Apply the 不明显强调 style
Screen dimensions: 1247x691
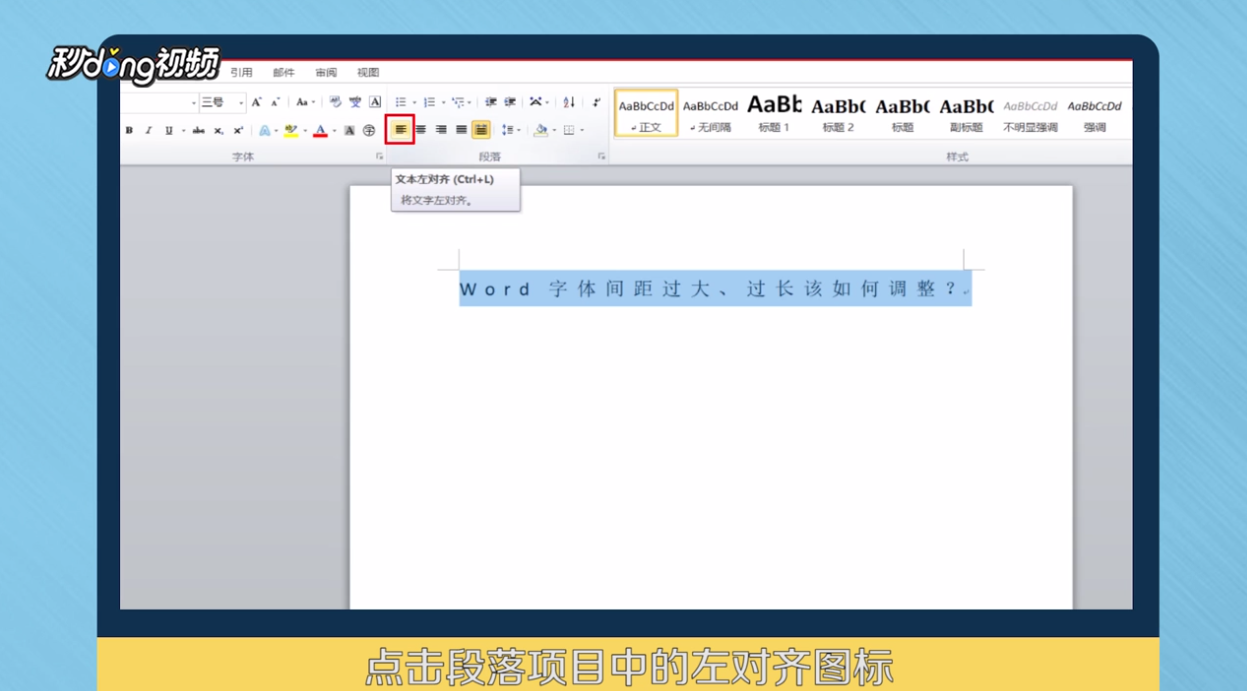(1030, 113)
